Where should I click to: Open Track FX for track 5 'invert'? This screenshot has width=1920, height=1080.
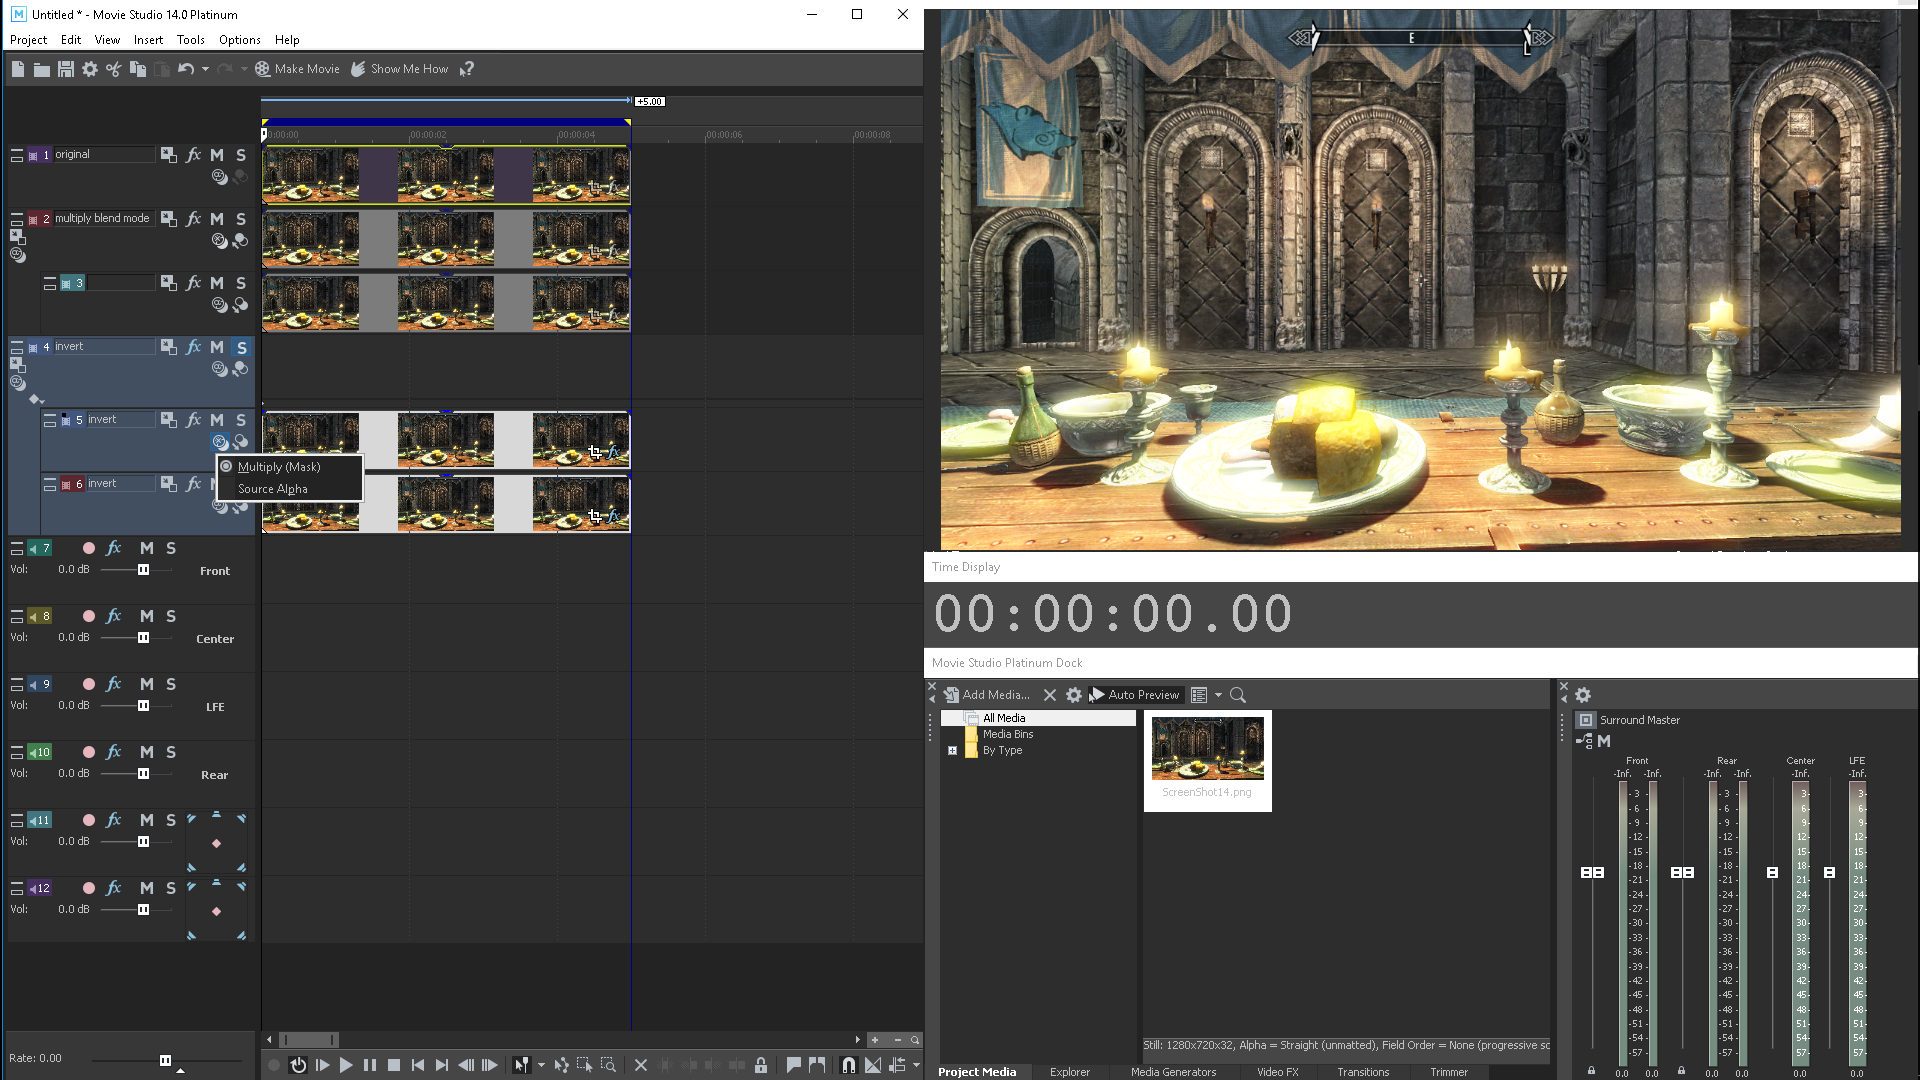click(x=193, y=420)
